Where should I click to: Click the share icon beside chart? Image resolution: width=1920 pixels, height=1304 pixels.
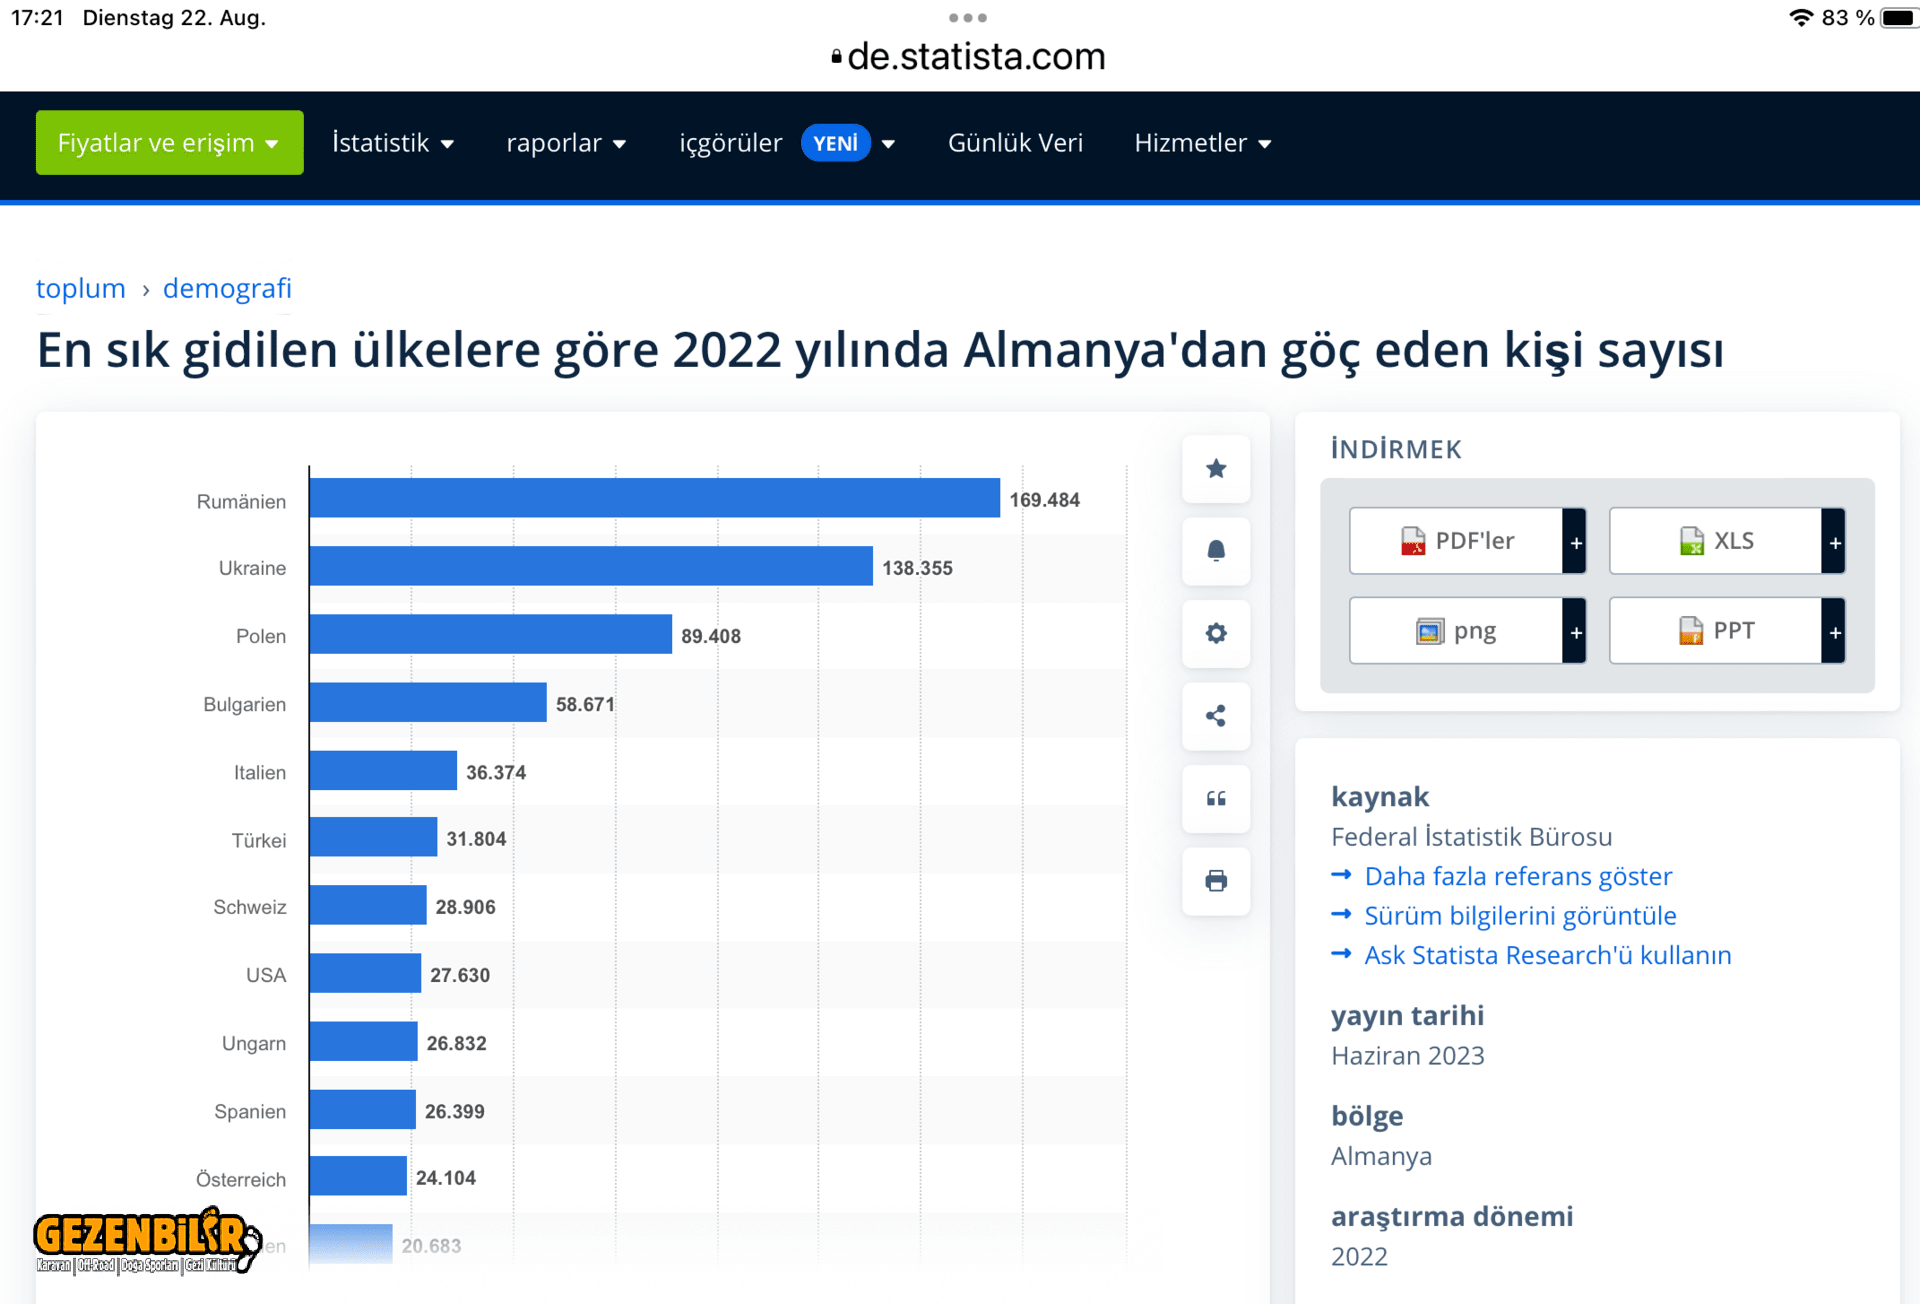coord(1215,716)
